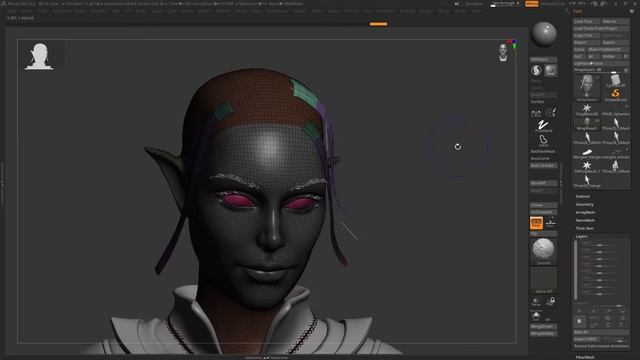640x360 pixels.
Task: Select the PolyMesh3D star tool icon
Action: (x=587, y=109)
